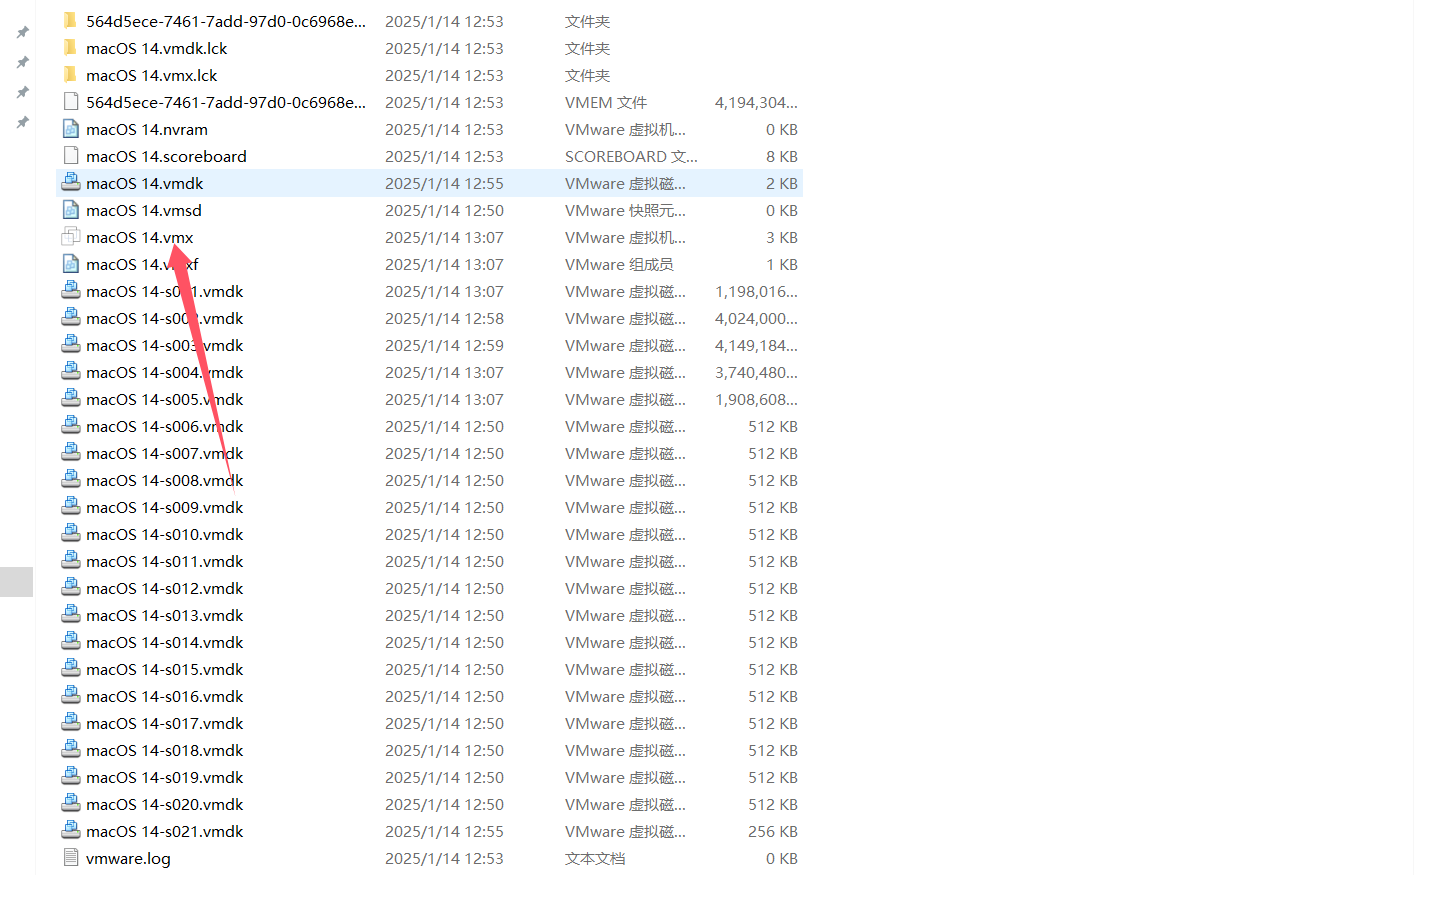Click the macOS 14-s021.vmdk disk icon
Image resolution: width=1449 pixels, height=903 pixels.
coord(70,830)
